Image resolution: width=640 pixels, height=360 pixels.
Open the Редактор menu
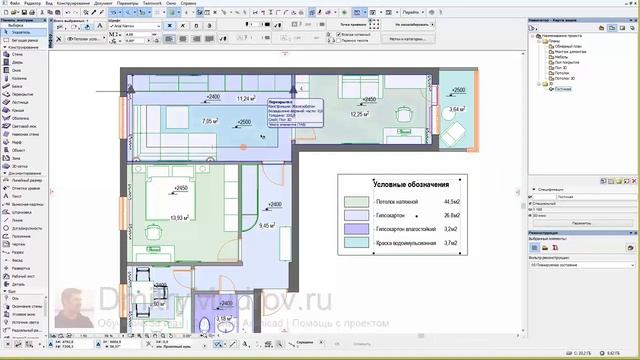tap(32, 3)
